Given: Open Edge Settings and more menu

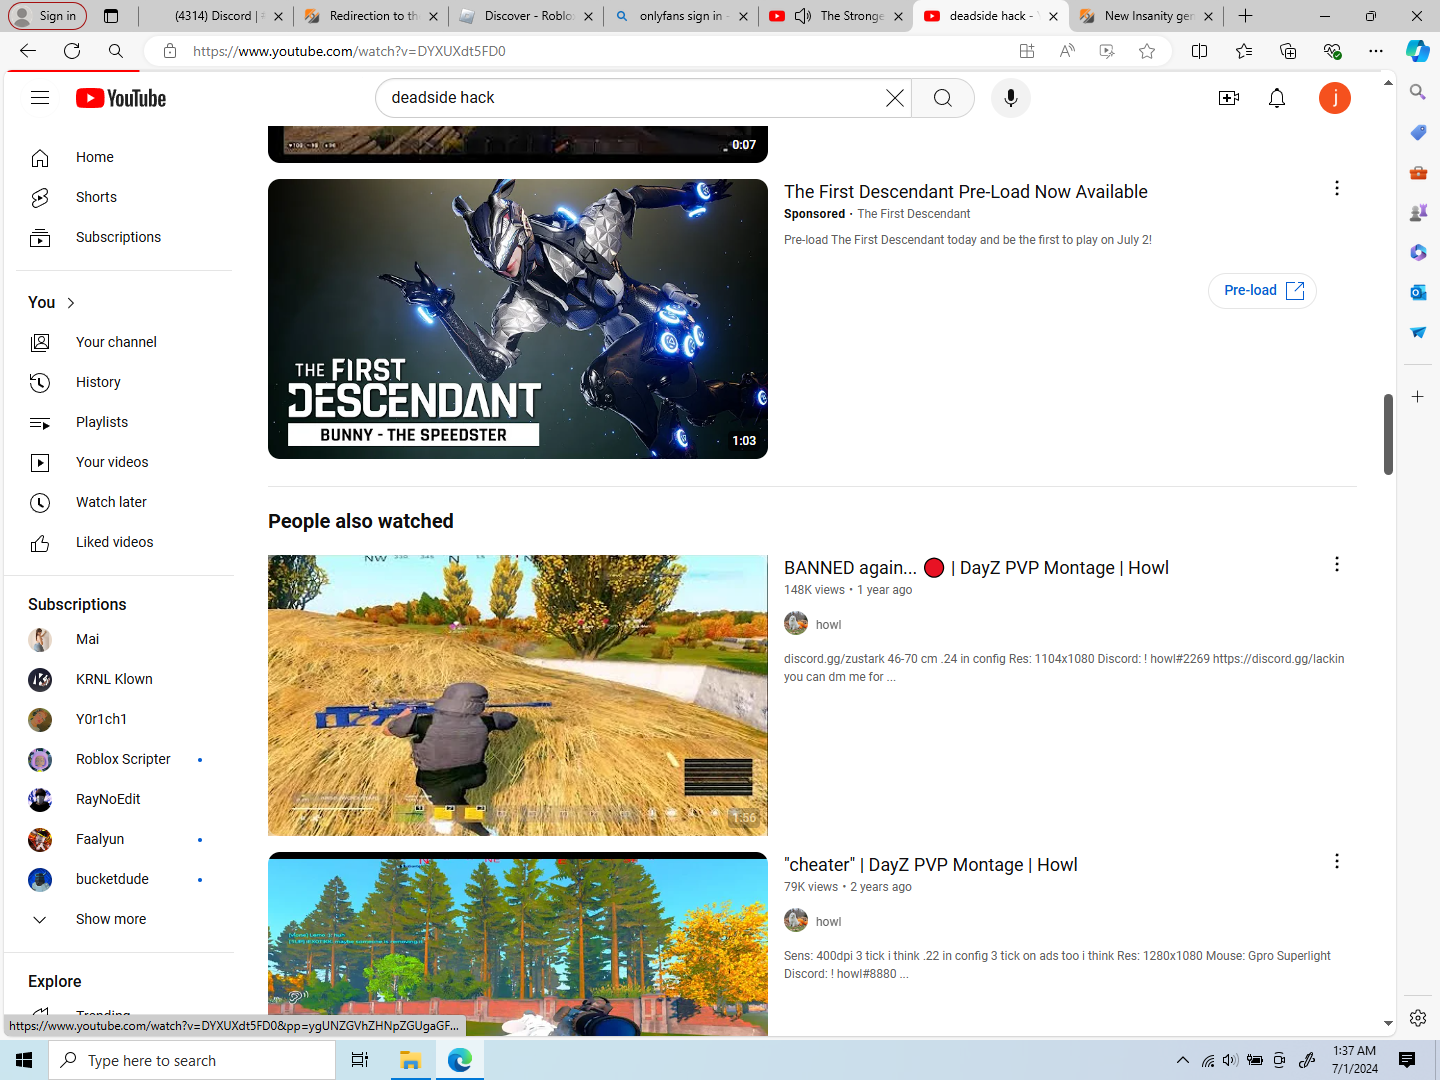Looking at the screenshot, I should [1376, 51].
